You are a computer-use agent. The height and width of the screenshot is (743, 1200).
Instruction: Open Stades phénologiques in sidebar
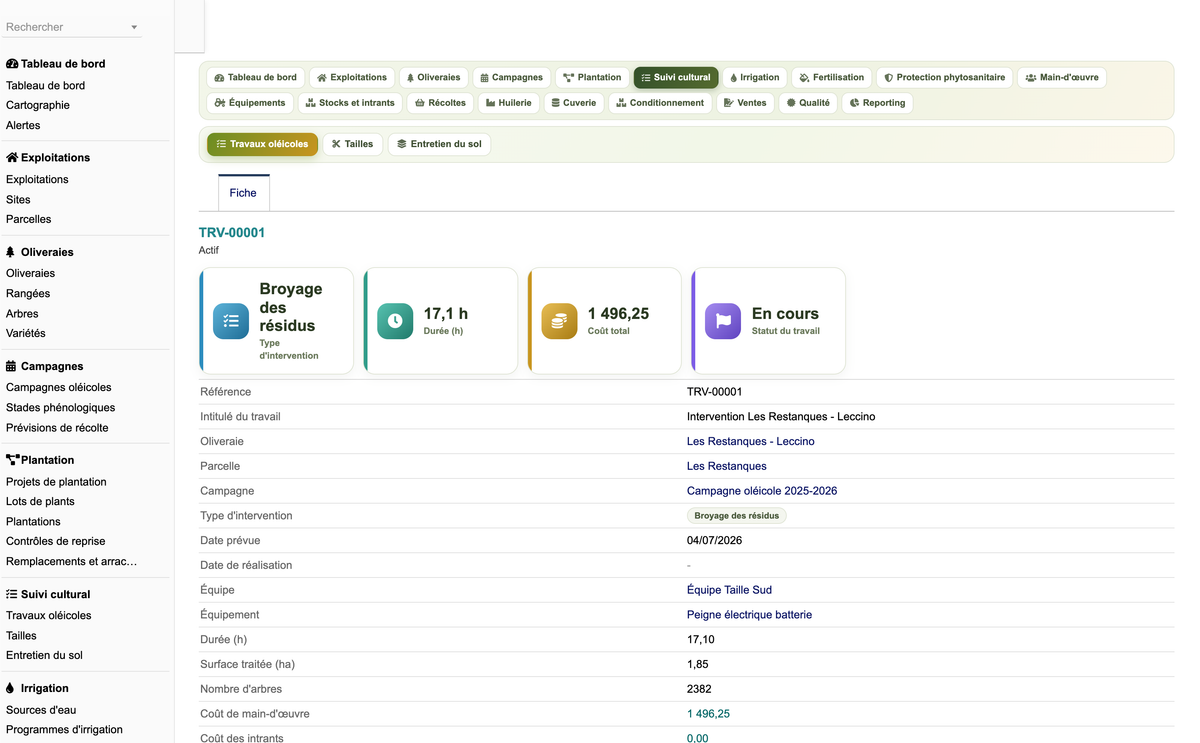(60, 407)
